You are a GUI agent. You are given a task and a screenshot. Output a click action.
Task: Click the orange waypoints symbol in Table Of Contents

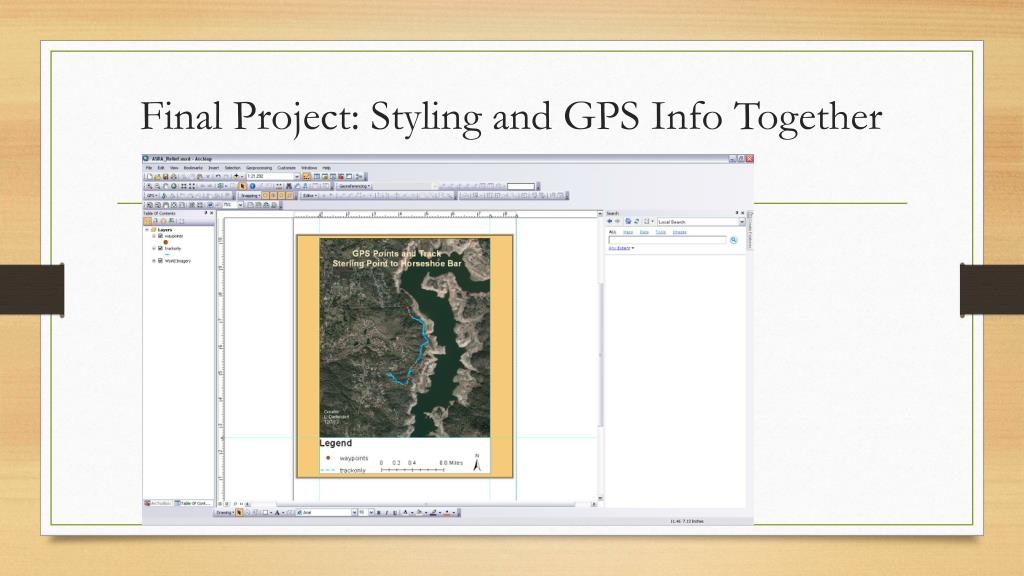click(166, 242)
